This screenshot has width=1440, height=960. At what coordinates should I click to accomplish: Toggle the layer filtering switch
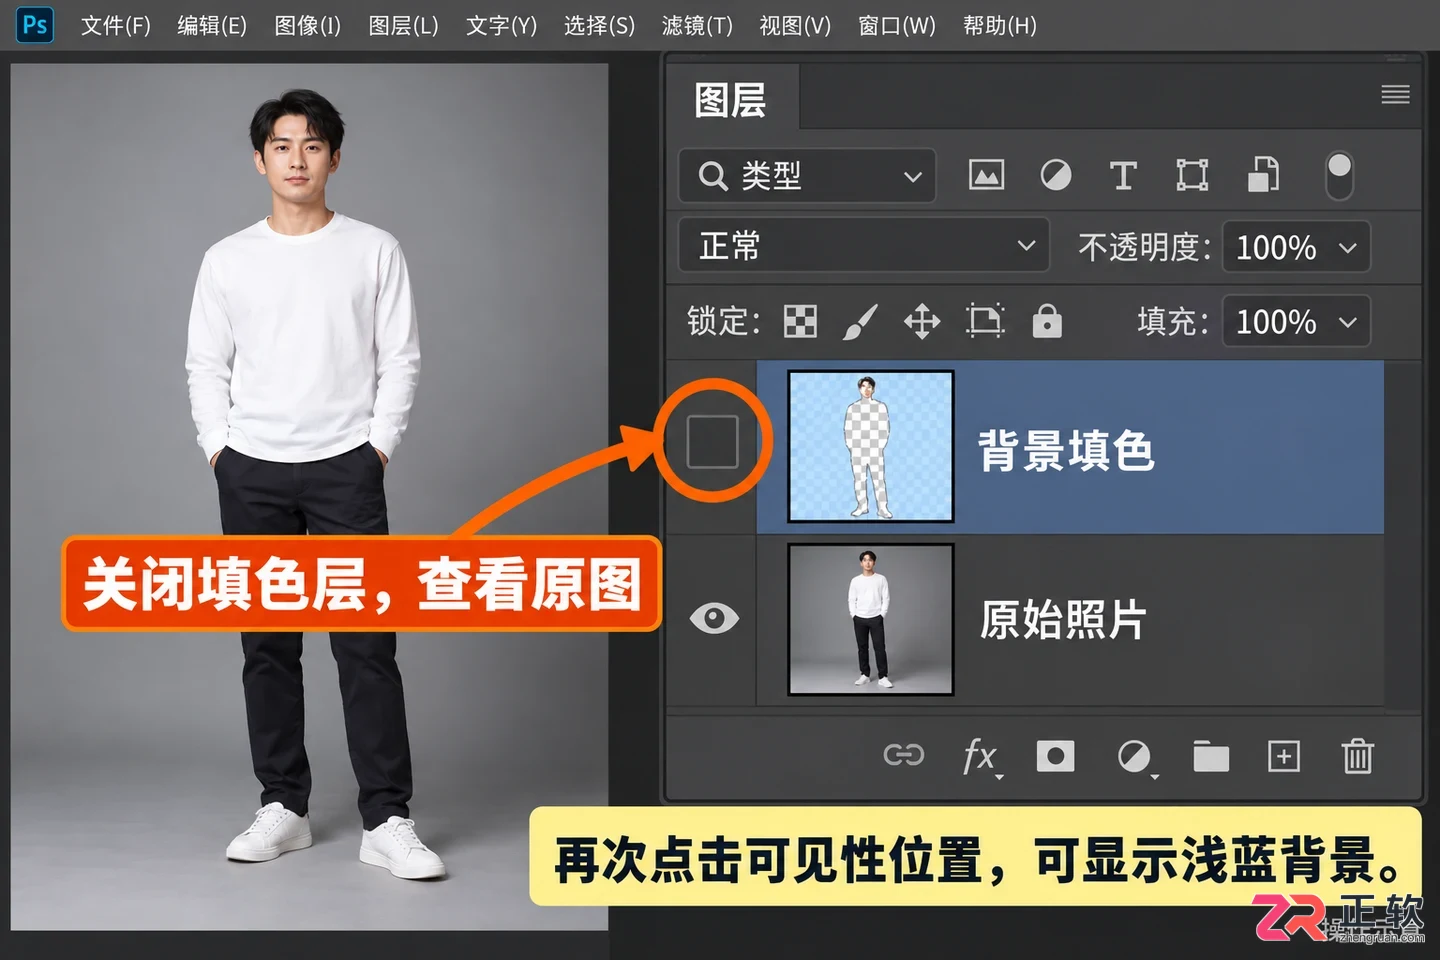click(x=1339, y=175)
